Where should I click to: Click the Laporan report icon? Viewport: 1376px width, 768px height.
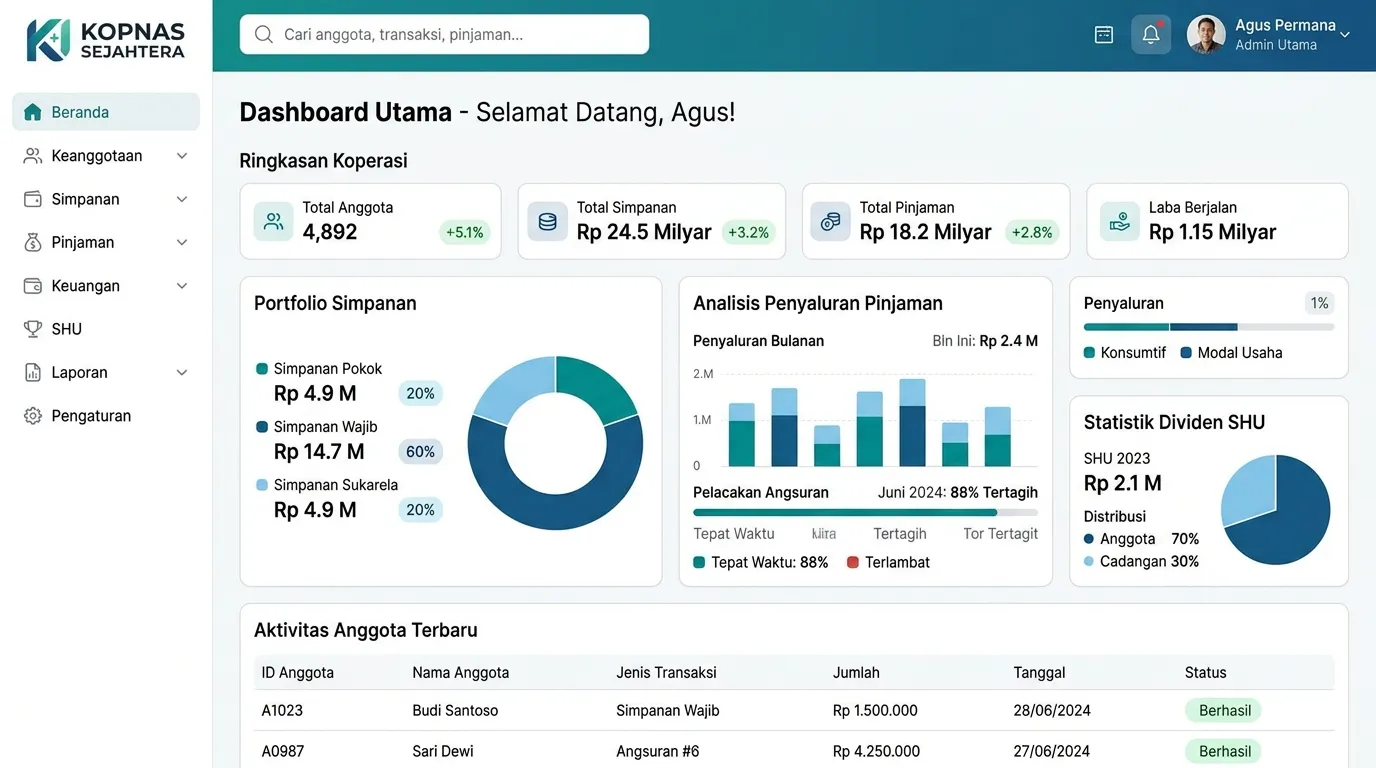tap(33, 372)
